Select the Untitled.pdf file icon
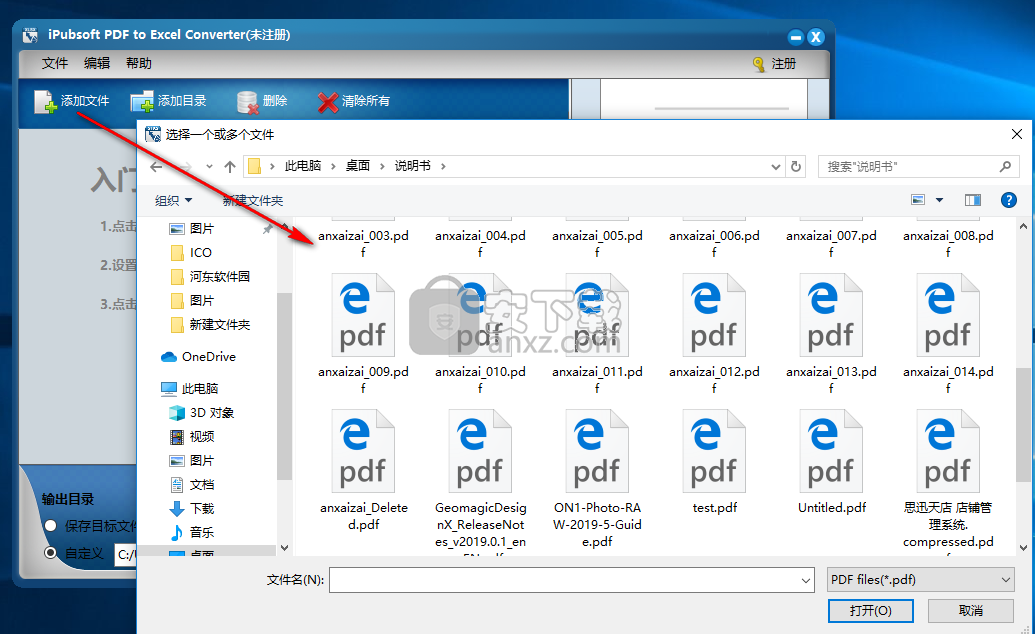The height and width of the screenshot is (634, 1035). coord(831,452)
